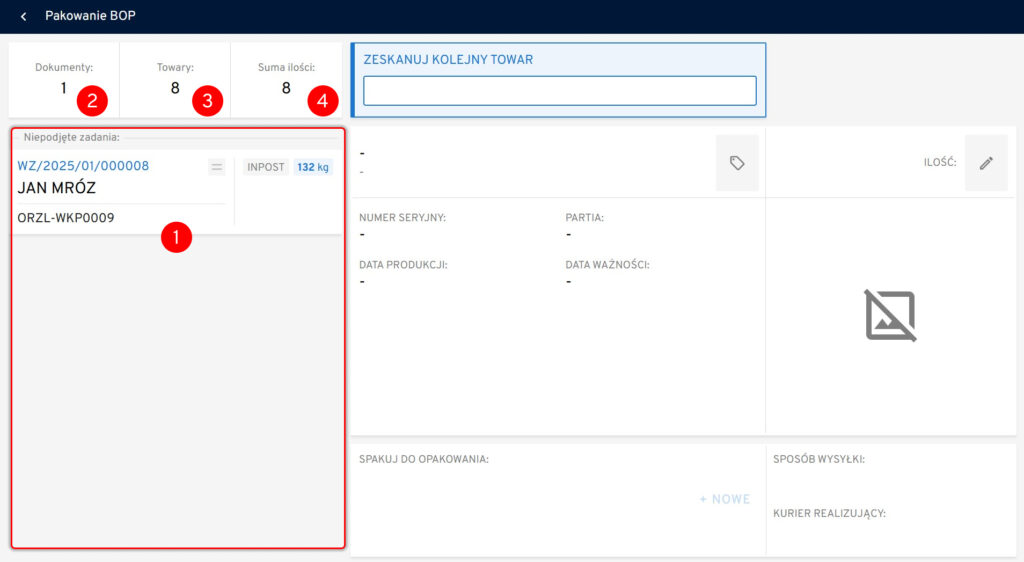
Task: Select the Dokumenty counter tile
Action: [63, 79]
